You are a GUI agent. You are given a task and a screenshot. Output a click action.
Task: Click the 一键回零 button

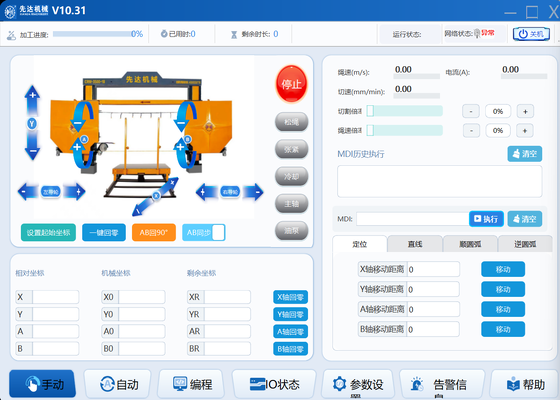point(104,232)
